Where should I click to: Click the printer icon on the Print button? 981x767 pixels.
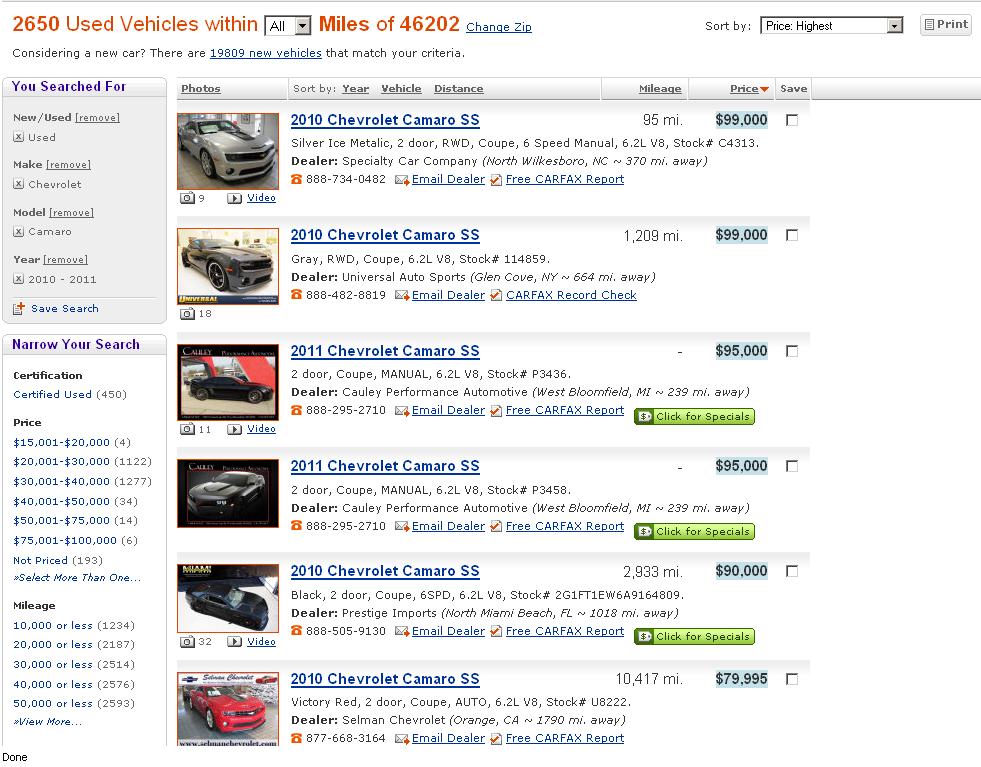pyautogui.click(x=929, y=24)
